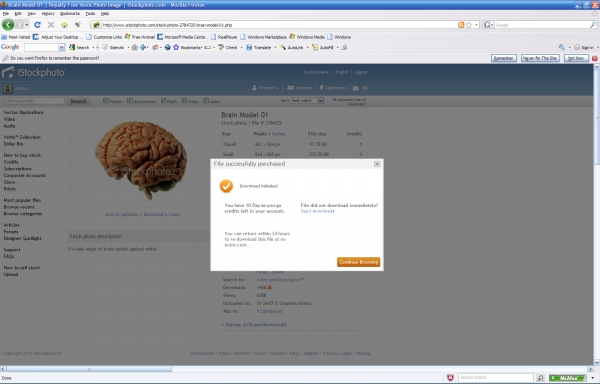Open the History menu
This screenshot has height=384, width=600.
click(x=48, y=13)
